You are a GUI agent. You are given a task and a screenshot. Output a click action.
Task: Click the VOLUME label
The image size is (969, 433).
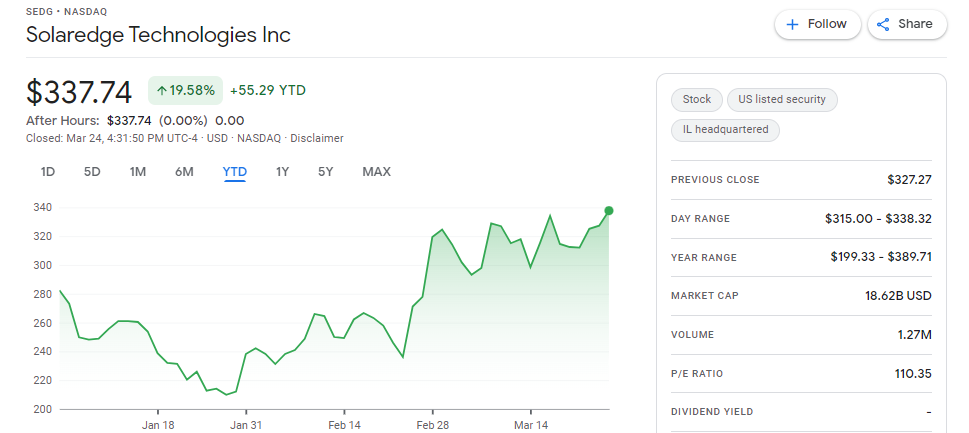click(692, 335)
